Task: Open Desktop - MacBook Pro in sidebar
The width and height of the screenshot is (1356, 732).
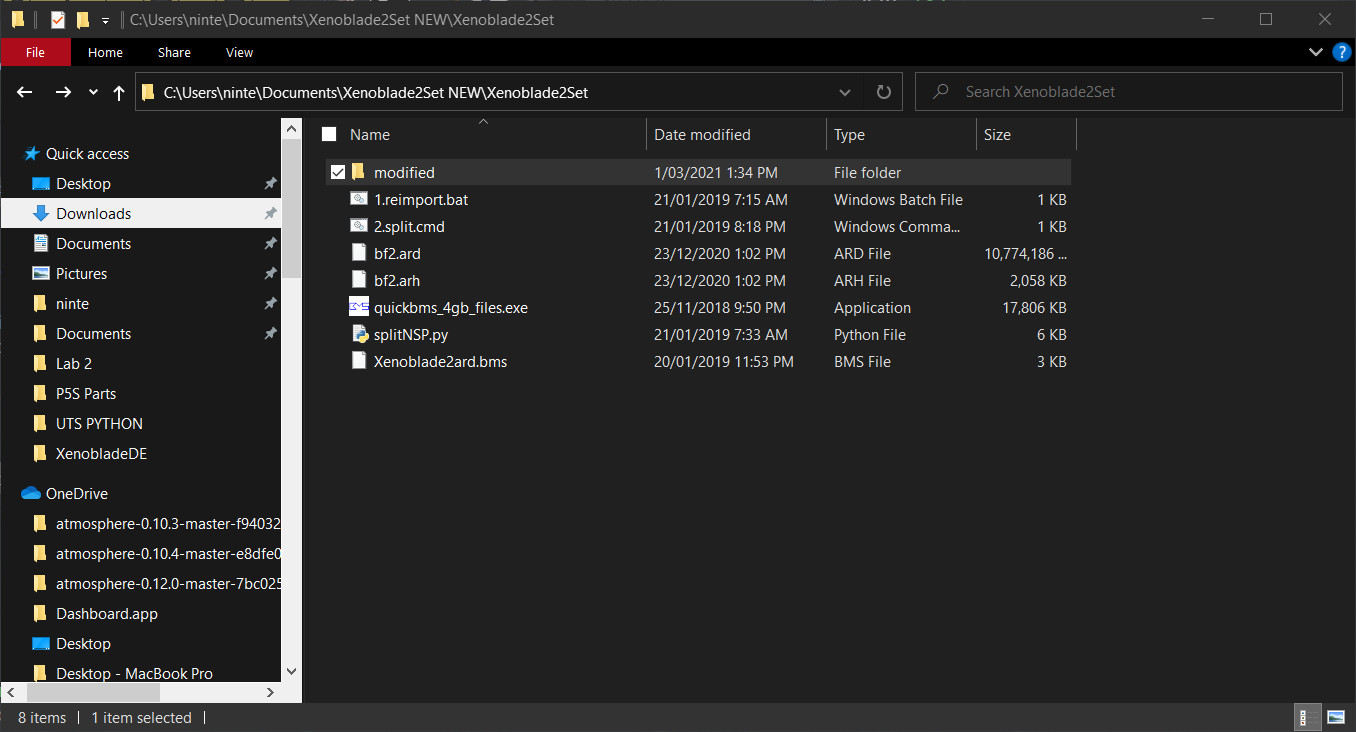Action: (x=134, y=673)
